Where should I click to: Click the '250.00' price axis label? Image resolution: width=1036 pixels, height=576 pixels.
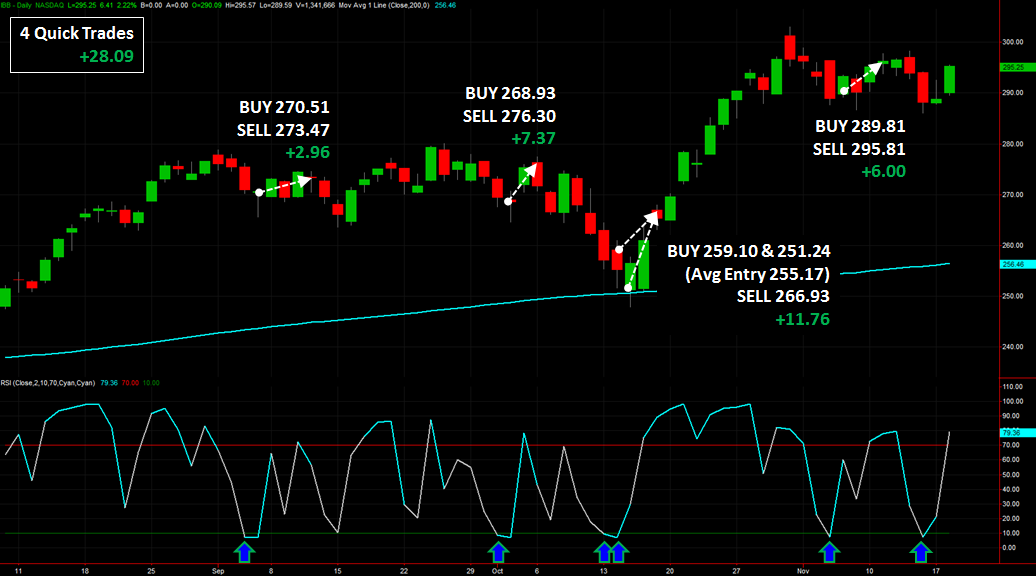pos(1013,296)
